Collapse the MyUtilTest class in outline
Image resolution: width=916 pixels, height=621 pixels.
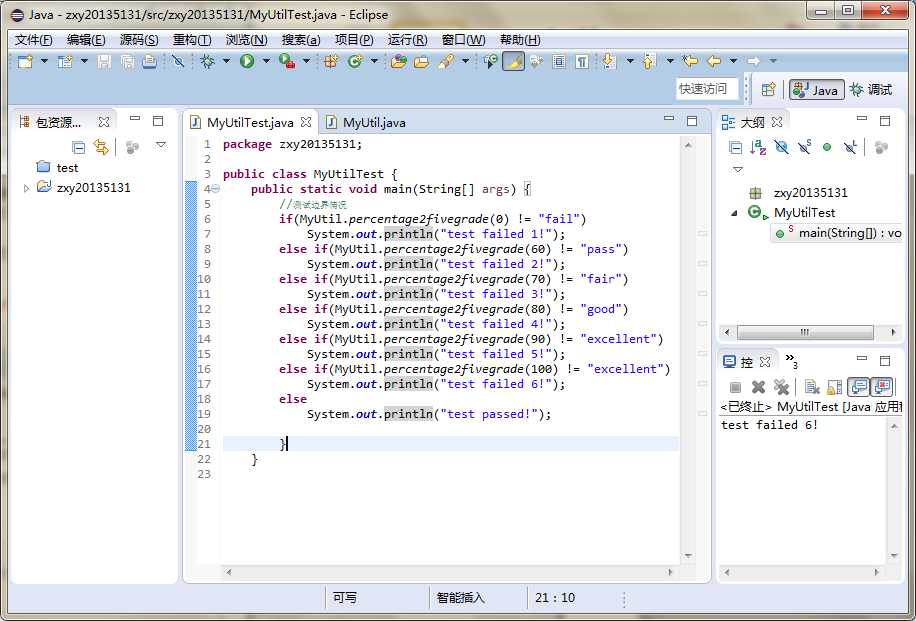735,213
